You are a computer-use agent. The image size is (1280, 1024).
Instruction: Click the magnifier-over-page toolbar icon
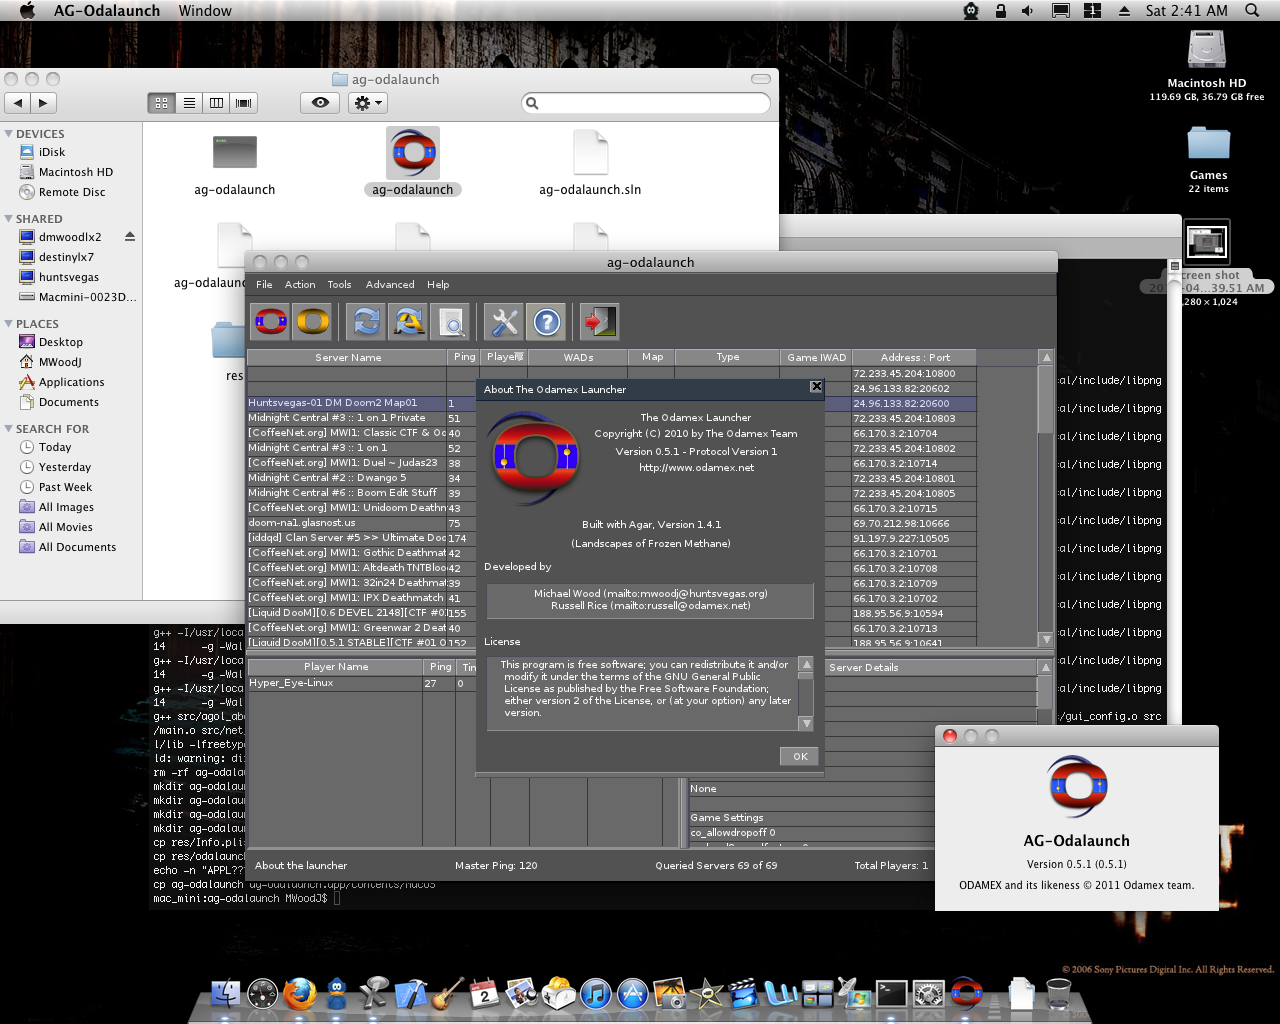point(451,322)
